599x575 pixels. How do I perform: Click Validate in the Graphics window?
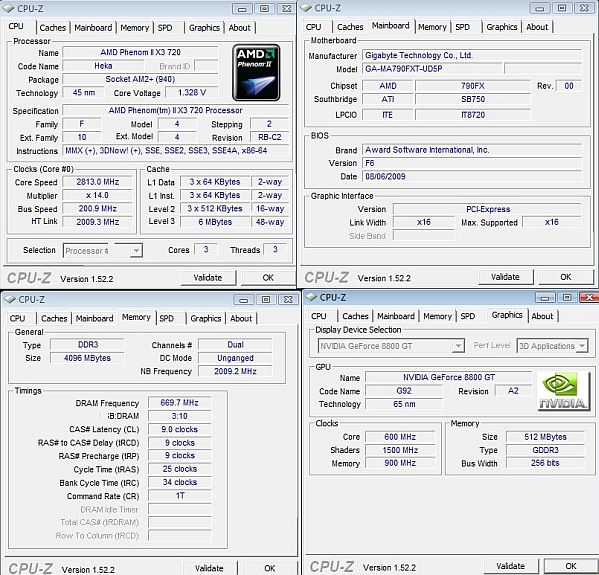pos(511,566)
